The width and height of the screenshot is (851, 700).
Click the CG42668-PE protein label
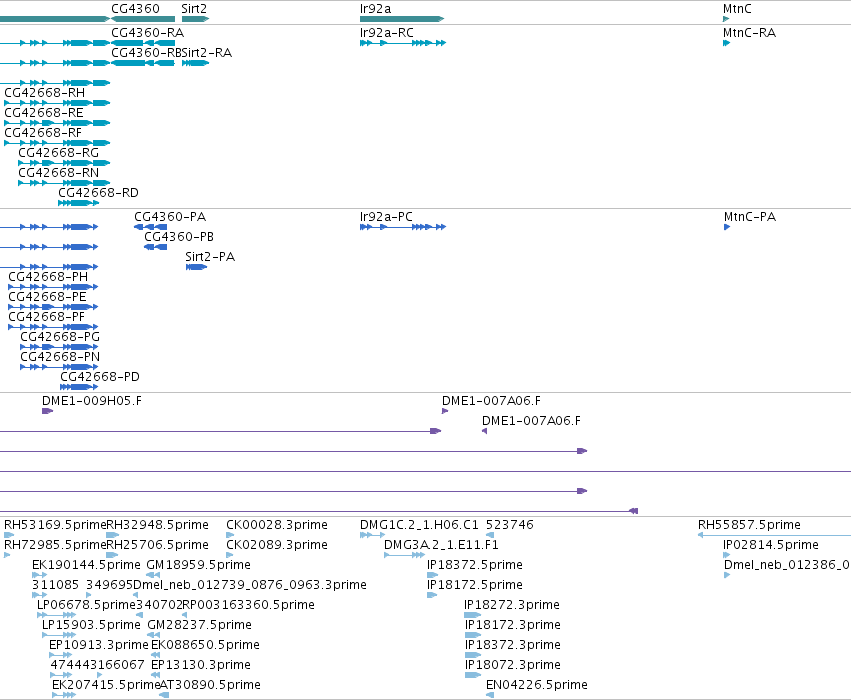click(47, 297)
